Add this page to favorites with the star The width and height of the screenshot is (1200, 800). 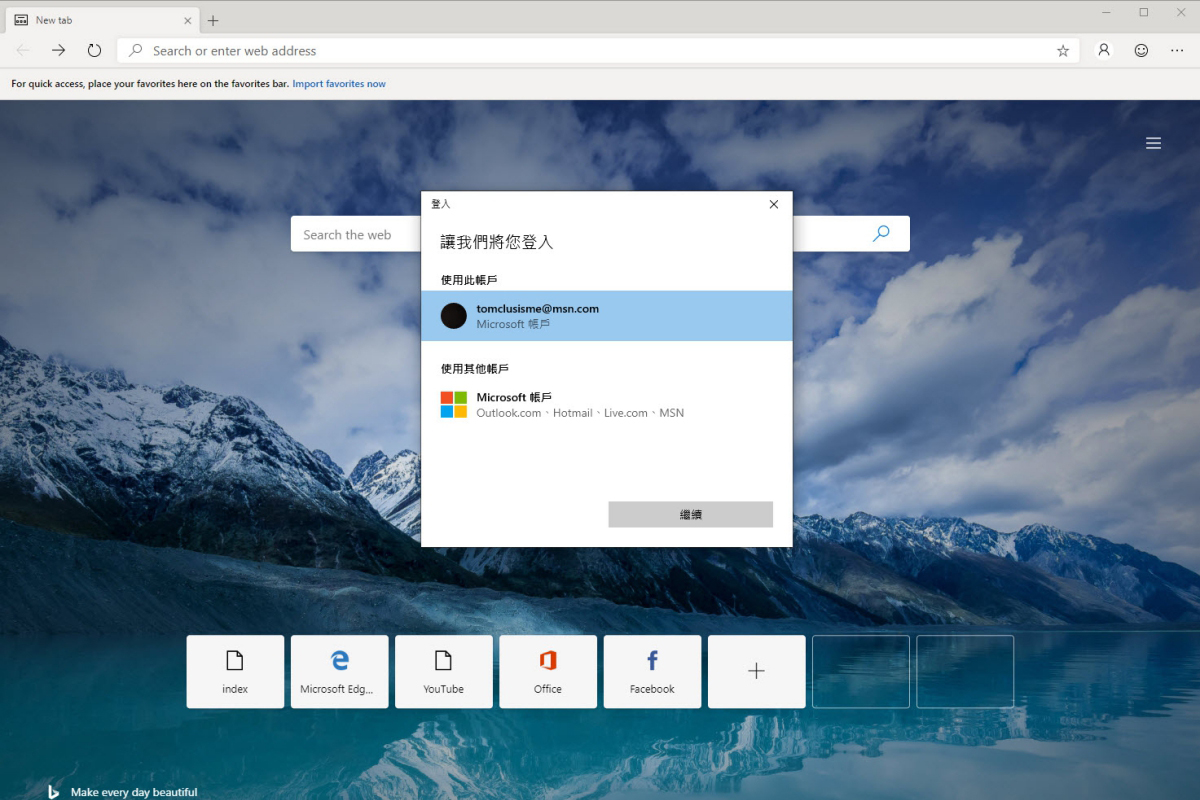coord(1063,50)
